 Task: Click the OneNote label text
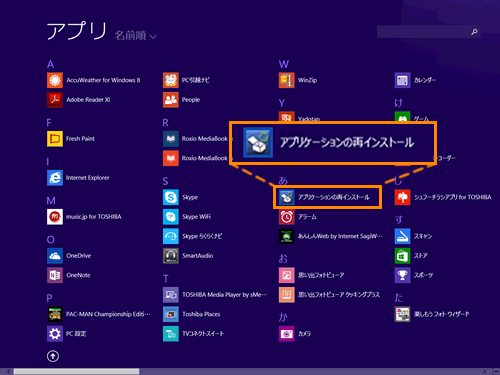click(78, 275)
